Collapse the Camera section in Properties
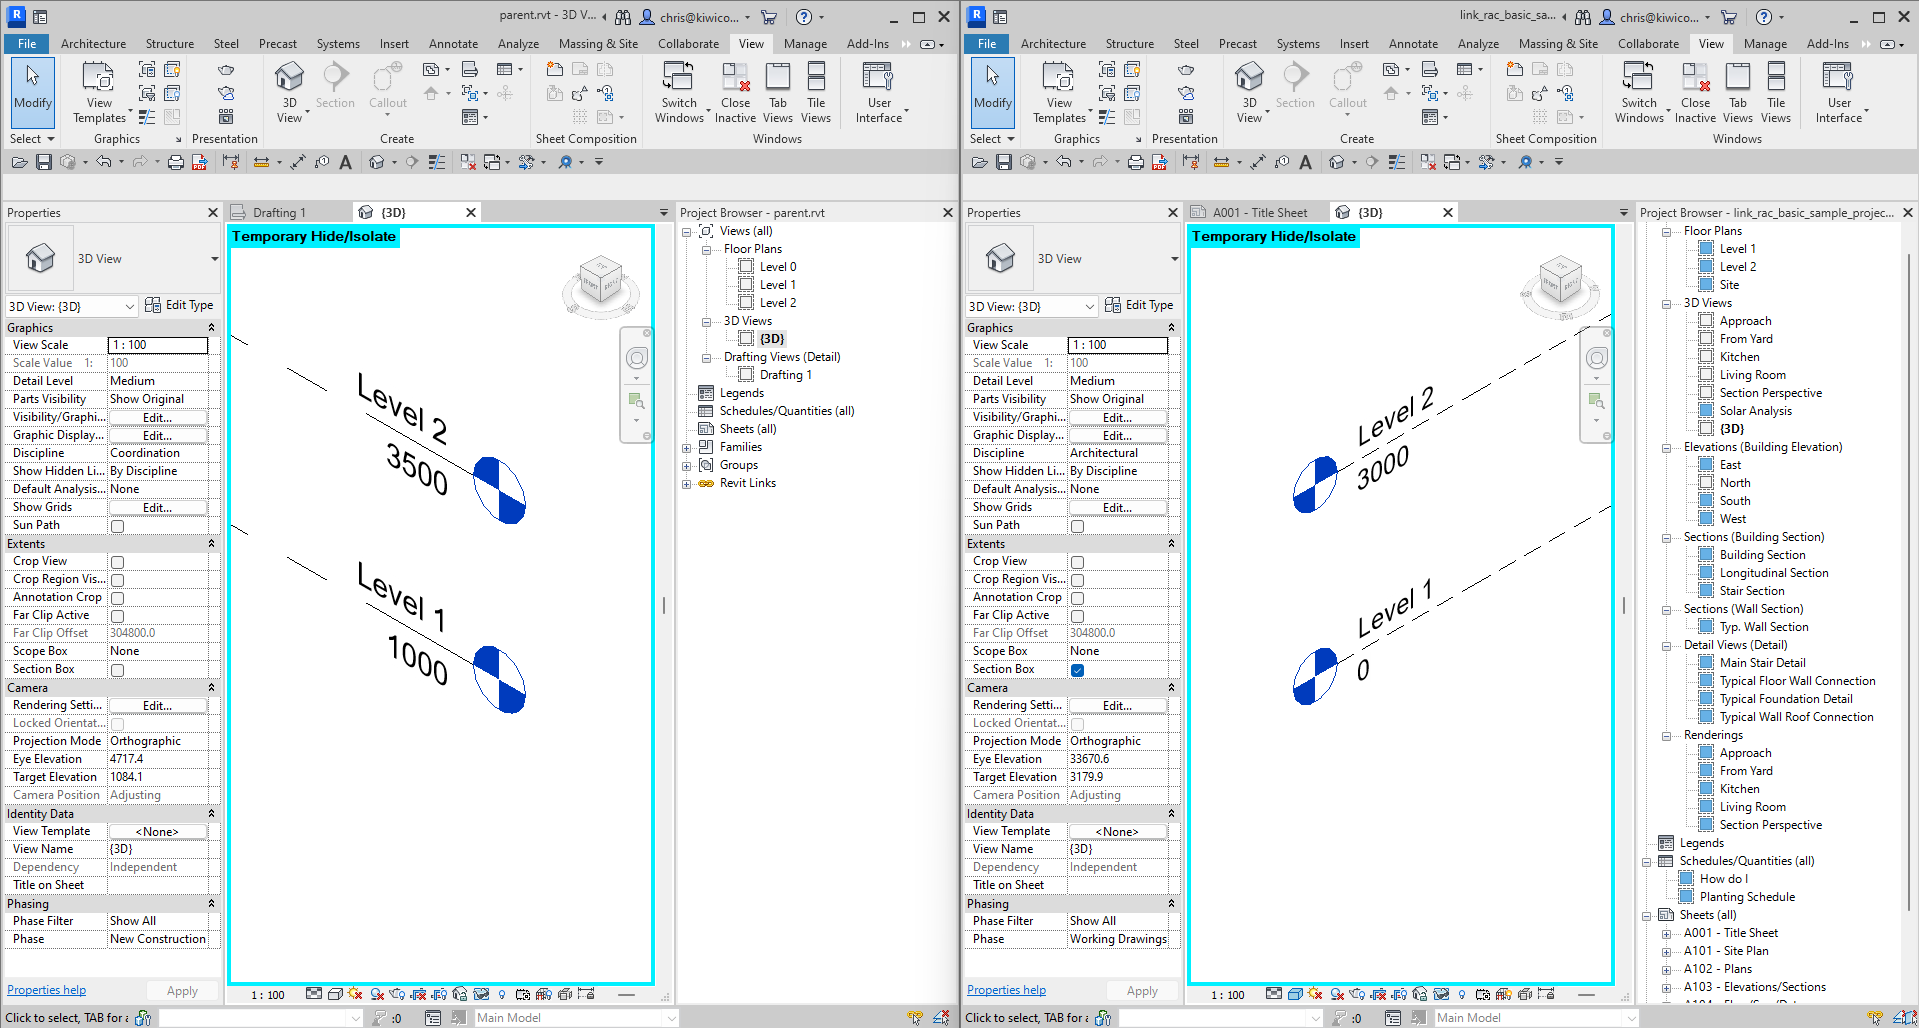 point(210,688)
